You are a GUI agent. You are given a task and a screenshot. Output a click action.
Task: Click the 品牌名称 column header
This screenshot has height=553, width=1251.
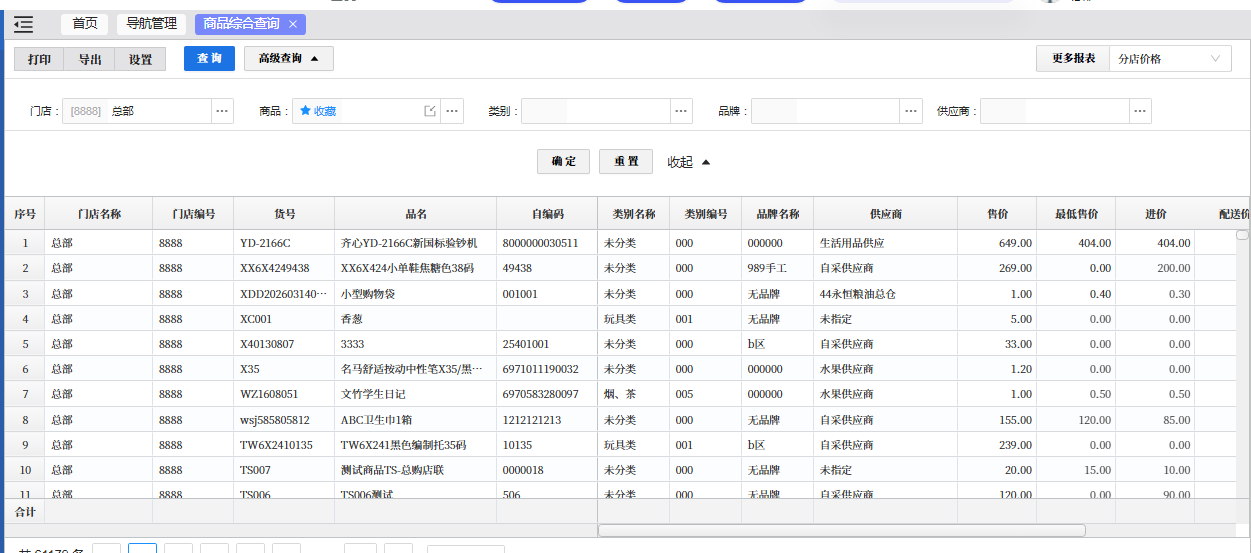(x=778, y=214)
